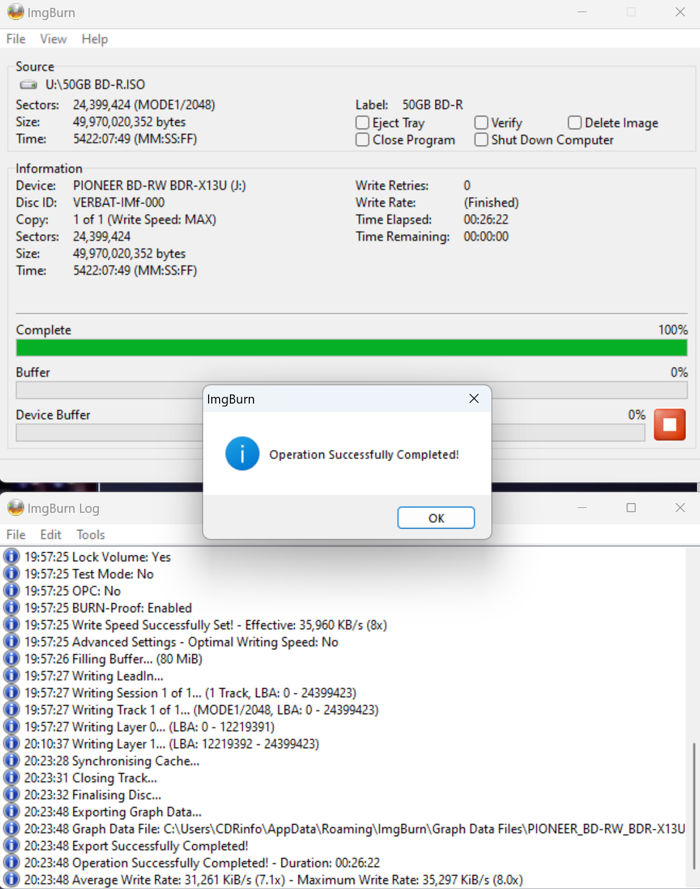This screenshot has height=889, width=700.
Task: Click the green Complete progress bar
Action: click(351, 348)
